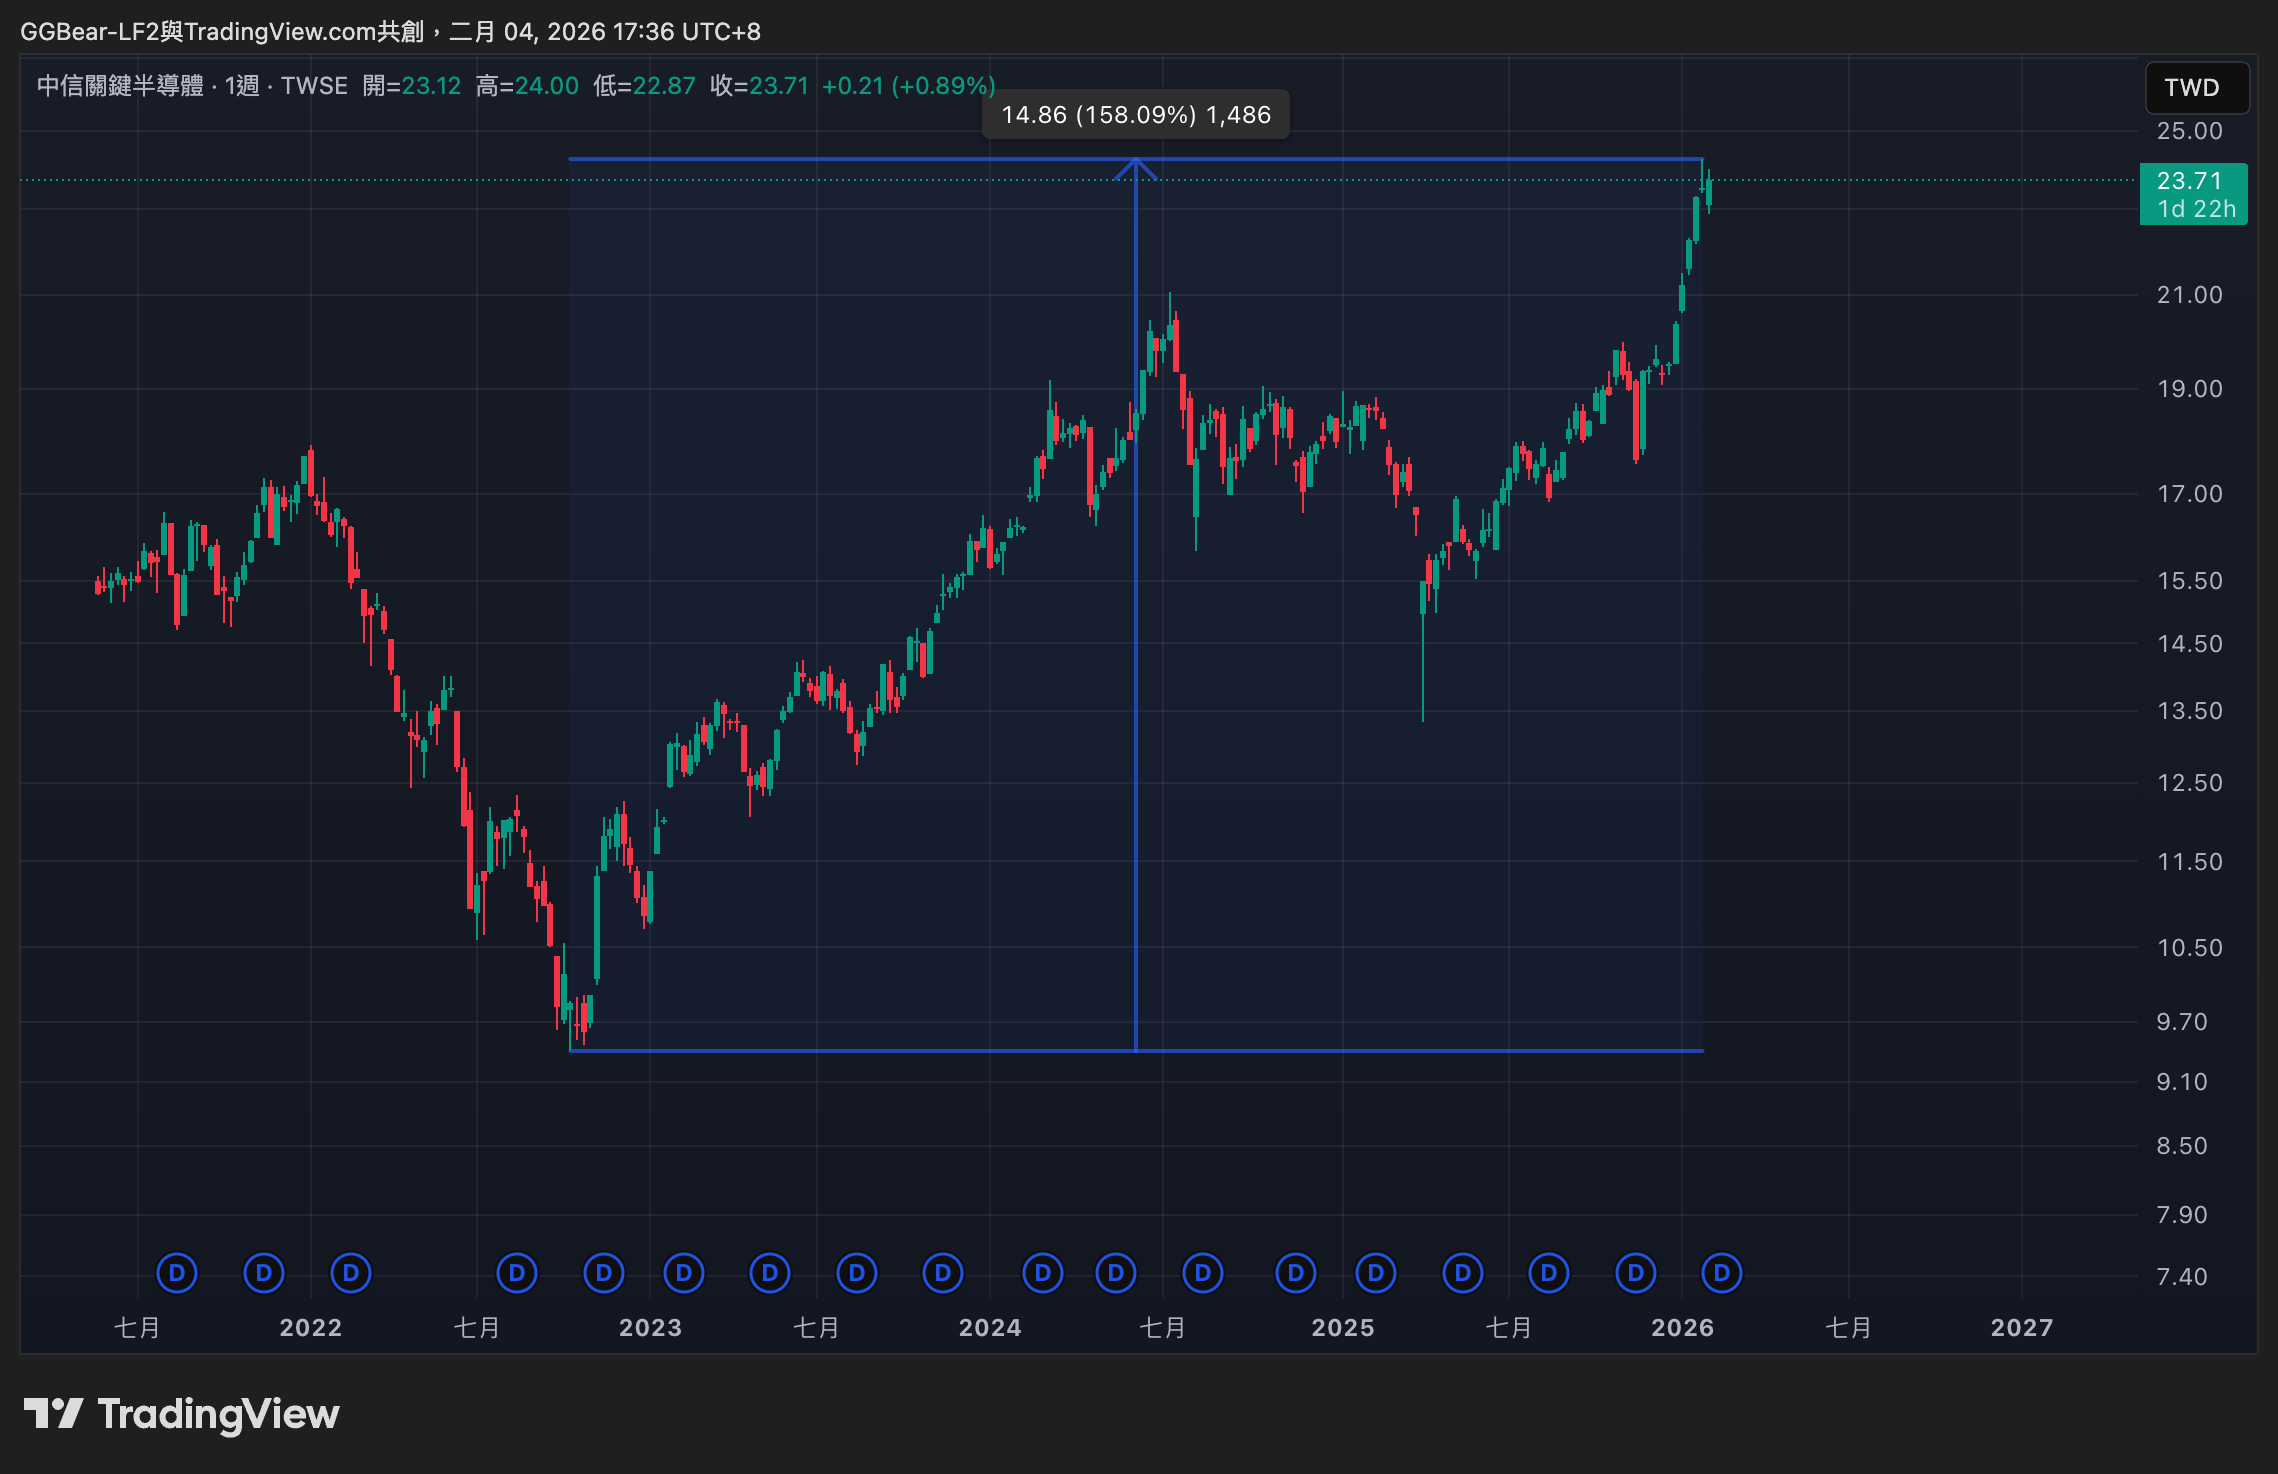Click the TradingView wordmark text
The height and width of the screenshot is (1474, 2278).
pyautogui.click(x=218, y=1414)
